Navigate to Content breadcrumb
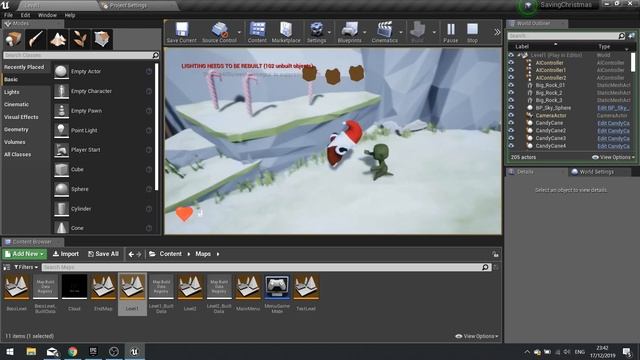This screenshot has width=640, height=360. 170,254
